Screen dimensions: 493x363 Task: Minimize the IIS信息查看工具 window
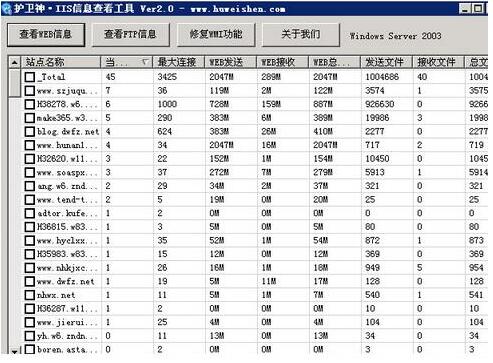(x=465, y=8)
